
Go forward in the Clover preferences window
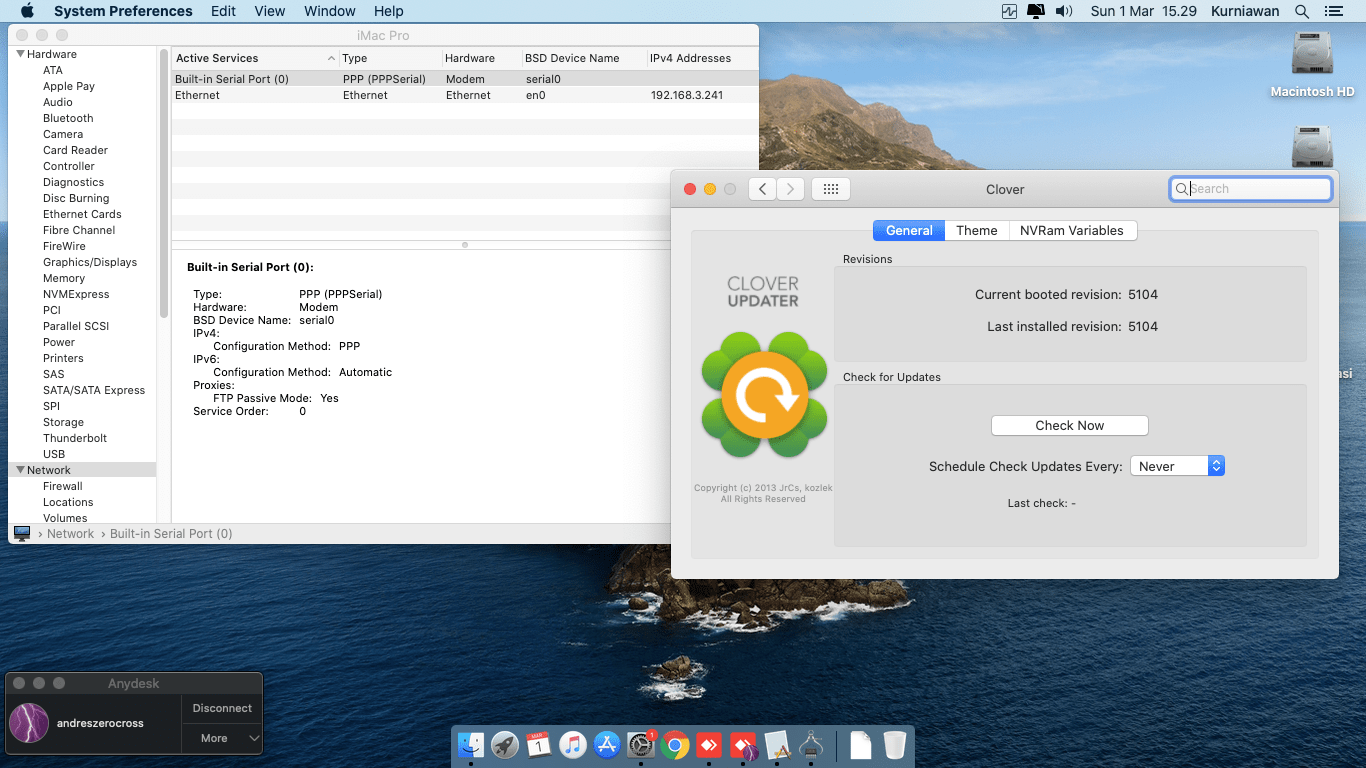point(791,189)
